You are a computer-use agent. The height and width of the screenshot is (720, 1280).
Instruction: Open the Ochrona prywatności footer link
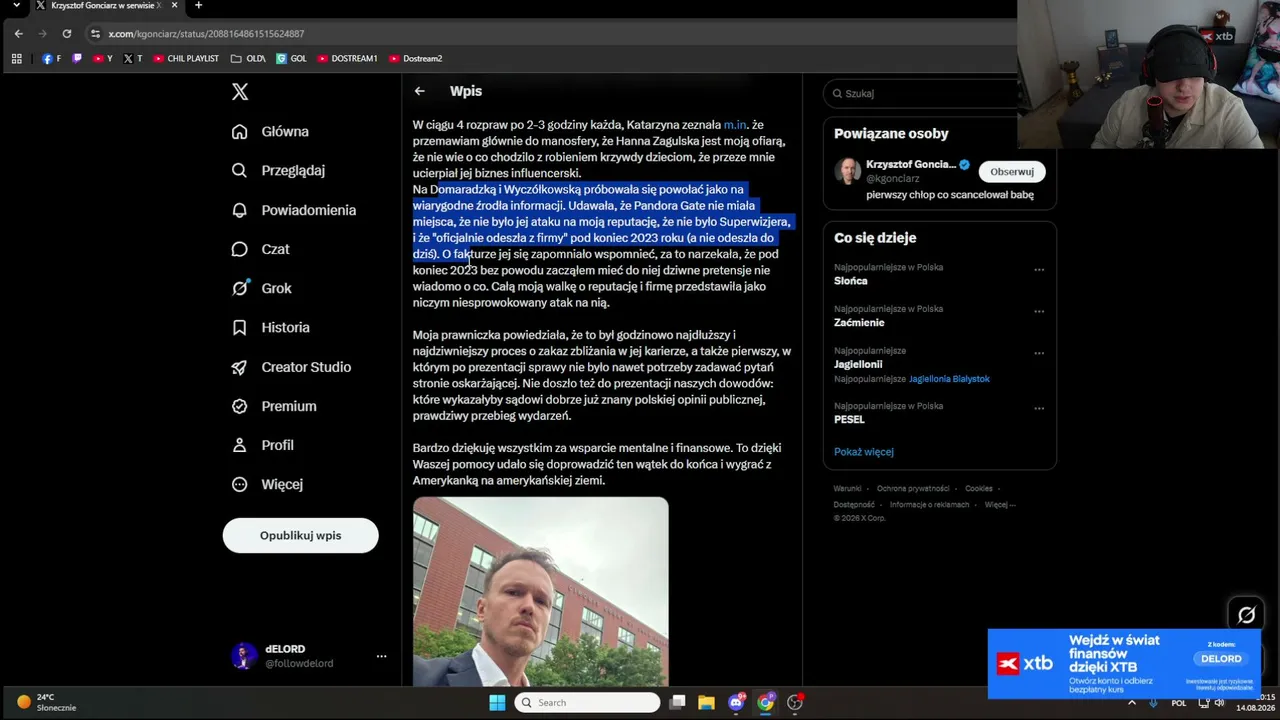click(913, 489)
